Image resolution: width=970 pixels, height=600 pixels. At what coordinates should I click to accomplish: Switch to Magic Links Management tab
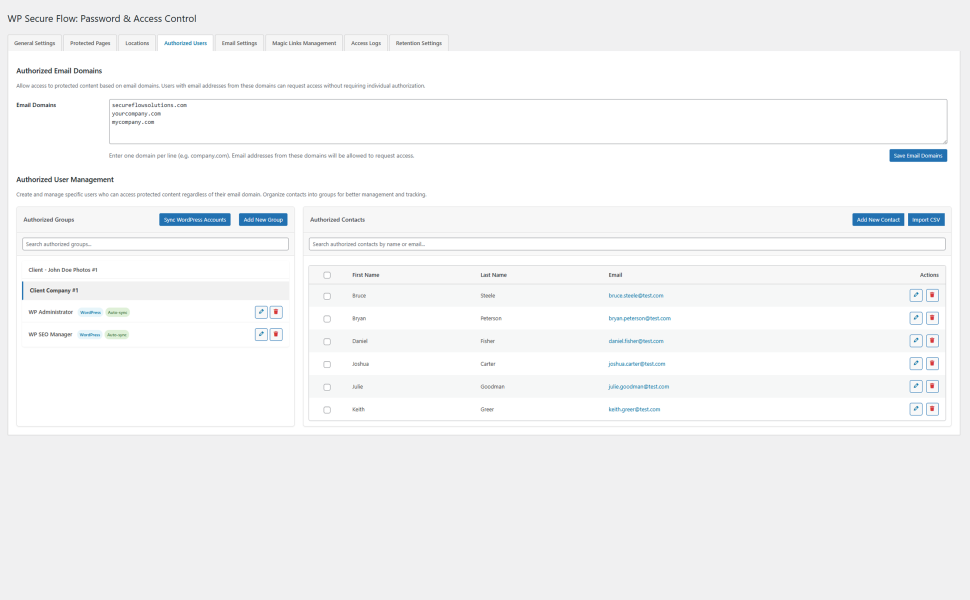click(304, 43)
